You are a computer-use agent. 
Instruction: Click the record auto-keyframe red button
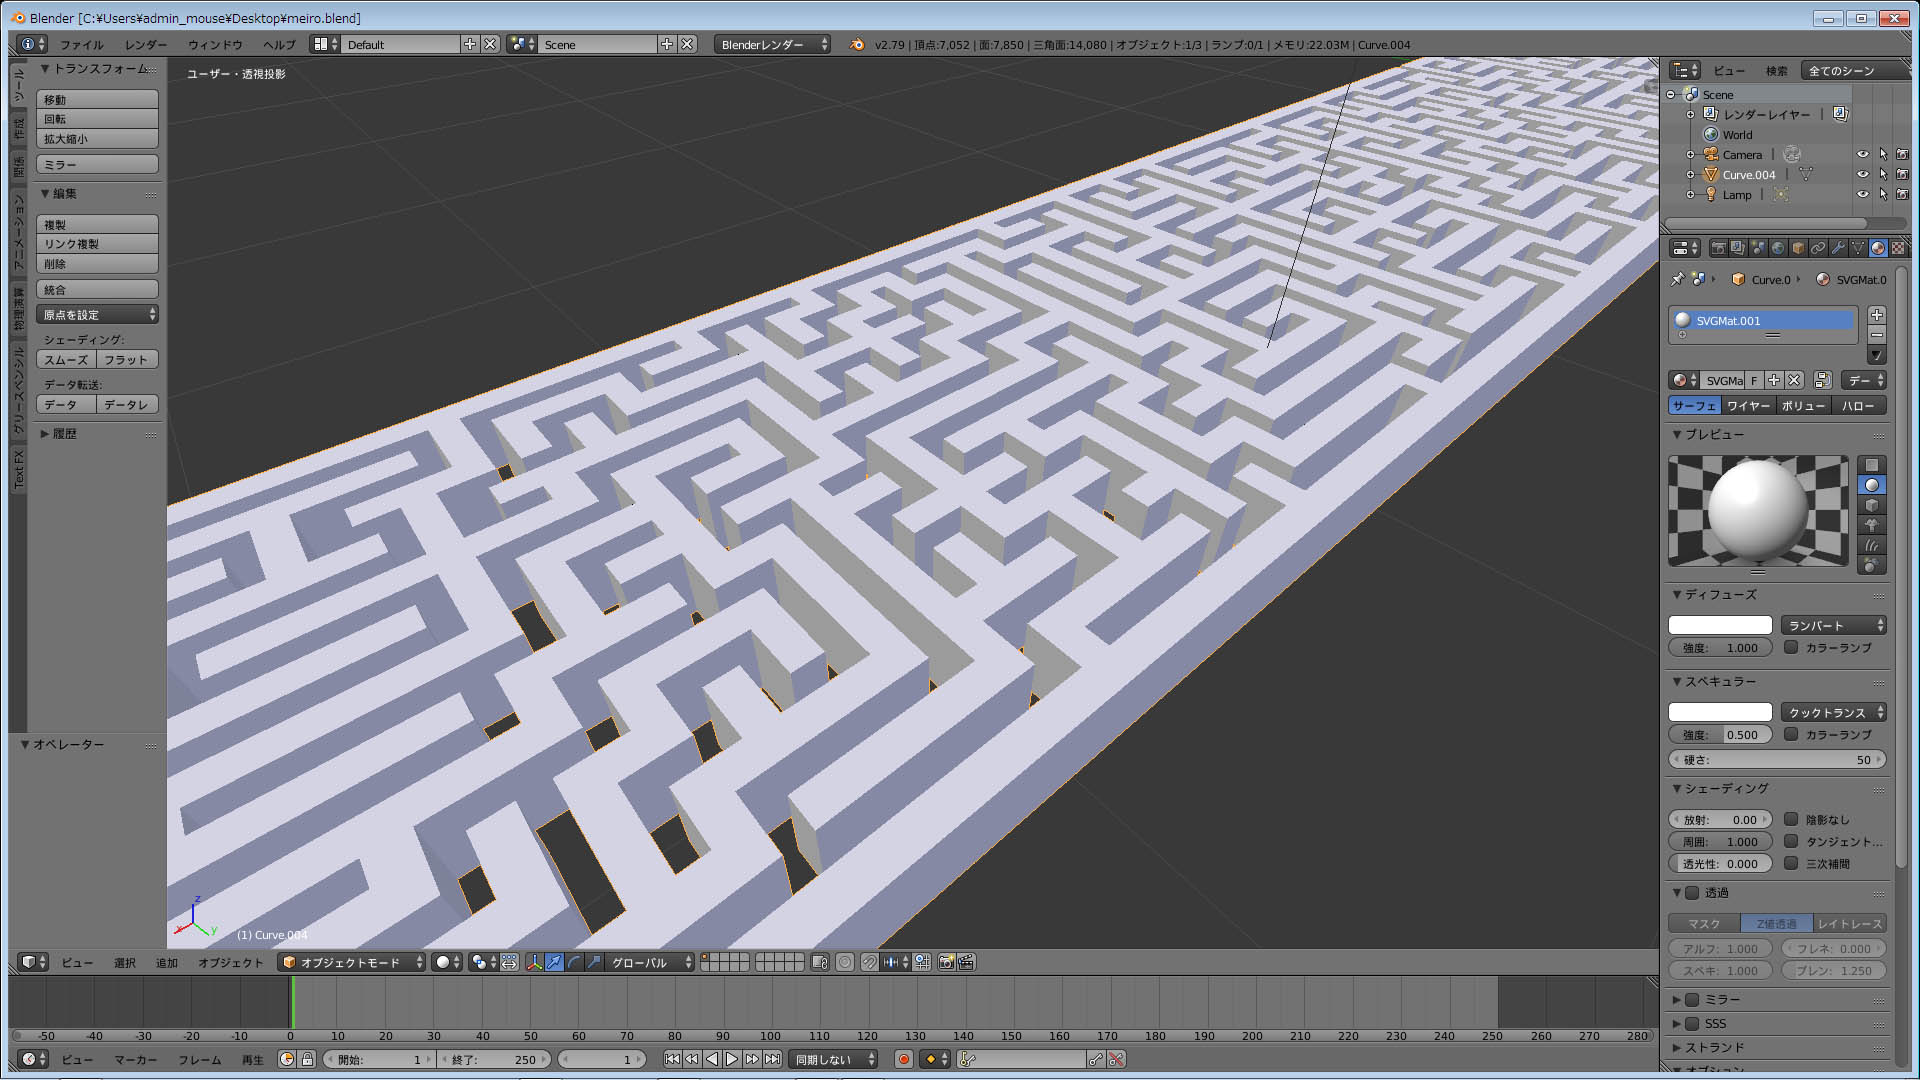tap(904, 1059)
